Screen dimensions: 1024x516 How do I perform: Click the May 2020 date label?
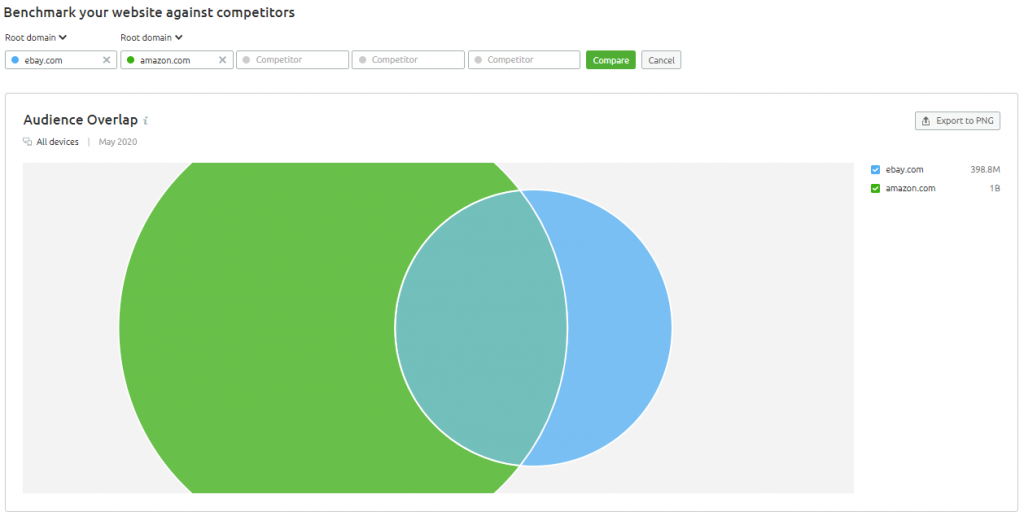pos(118,142)
